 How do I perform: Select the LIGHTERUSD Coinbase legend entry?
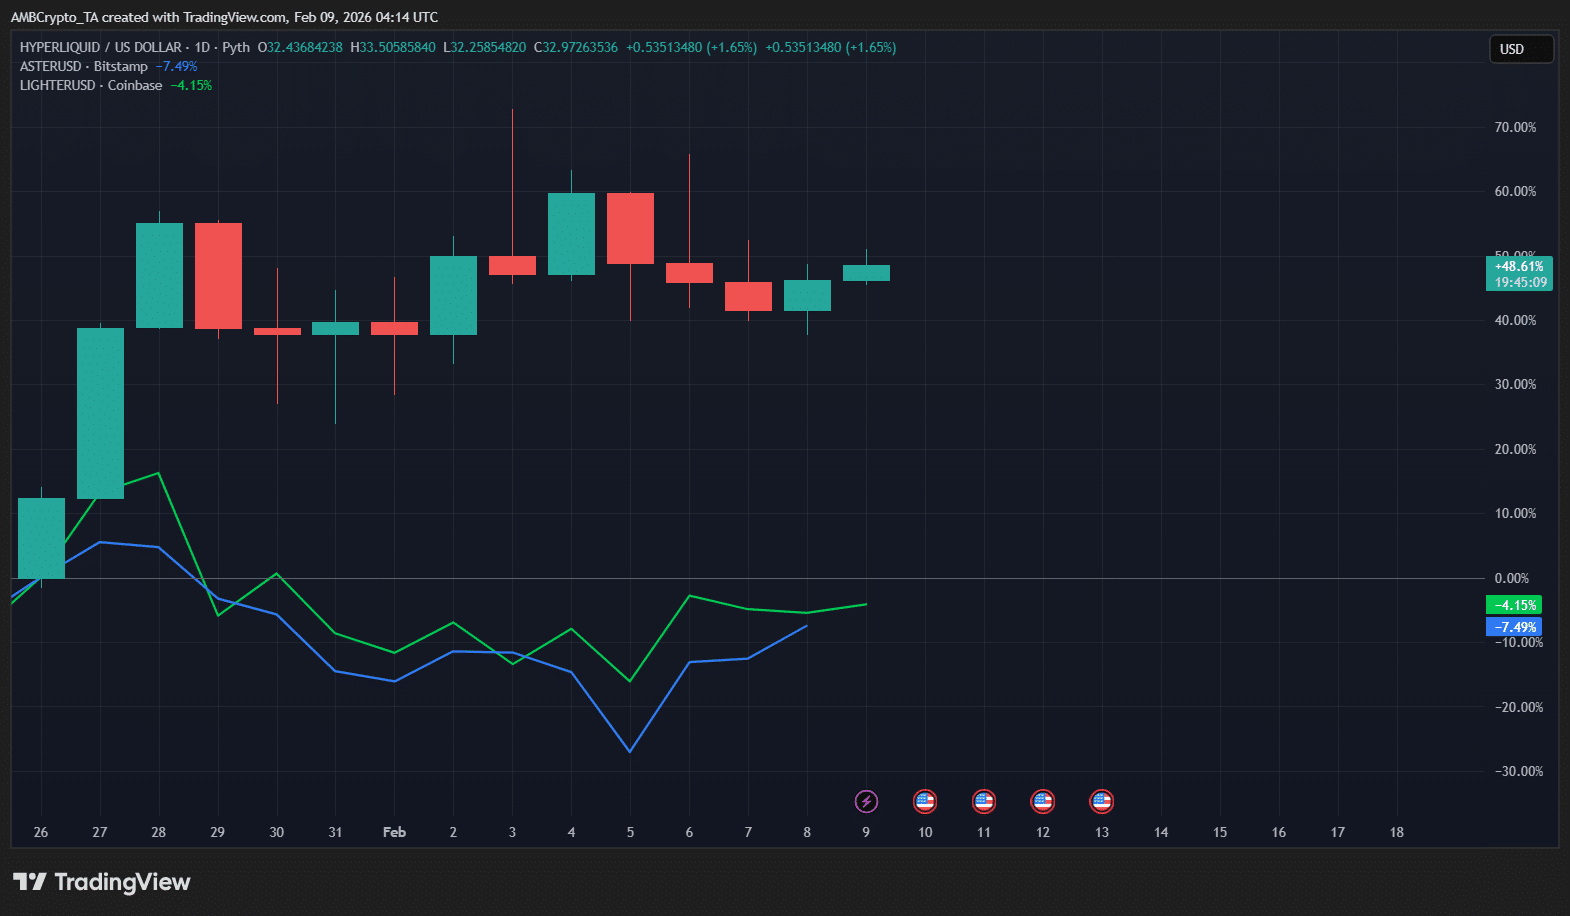[x=91, y=85]
